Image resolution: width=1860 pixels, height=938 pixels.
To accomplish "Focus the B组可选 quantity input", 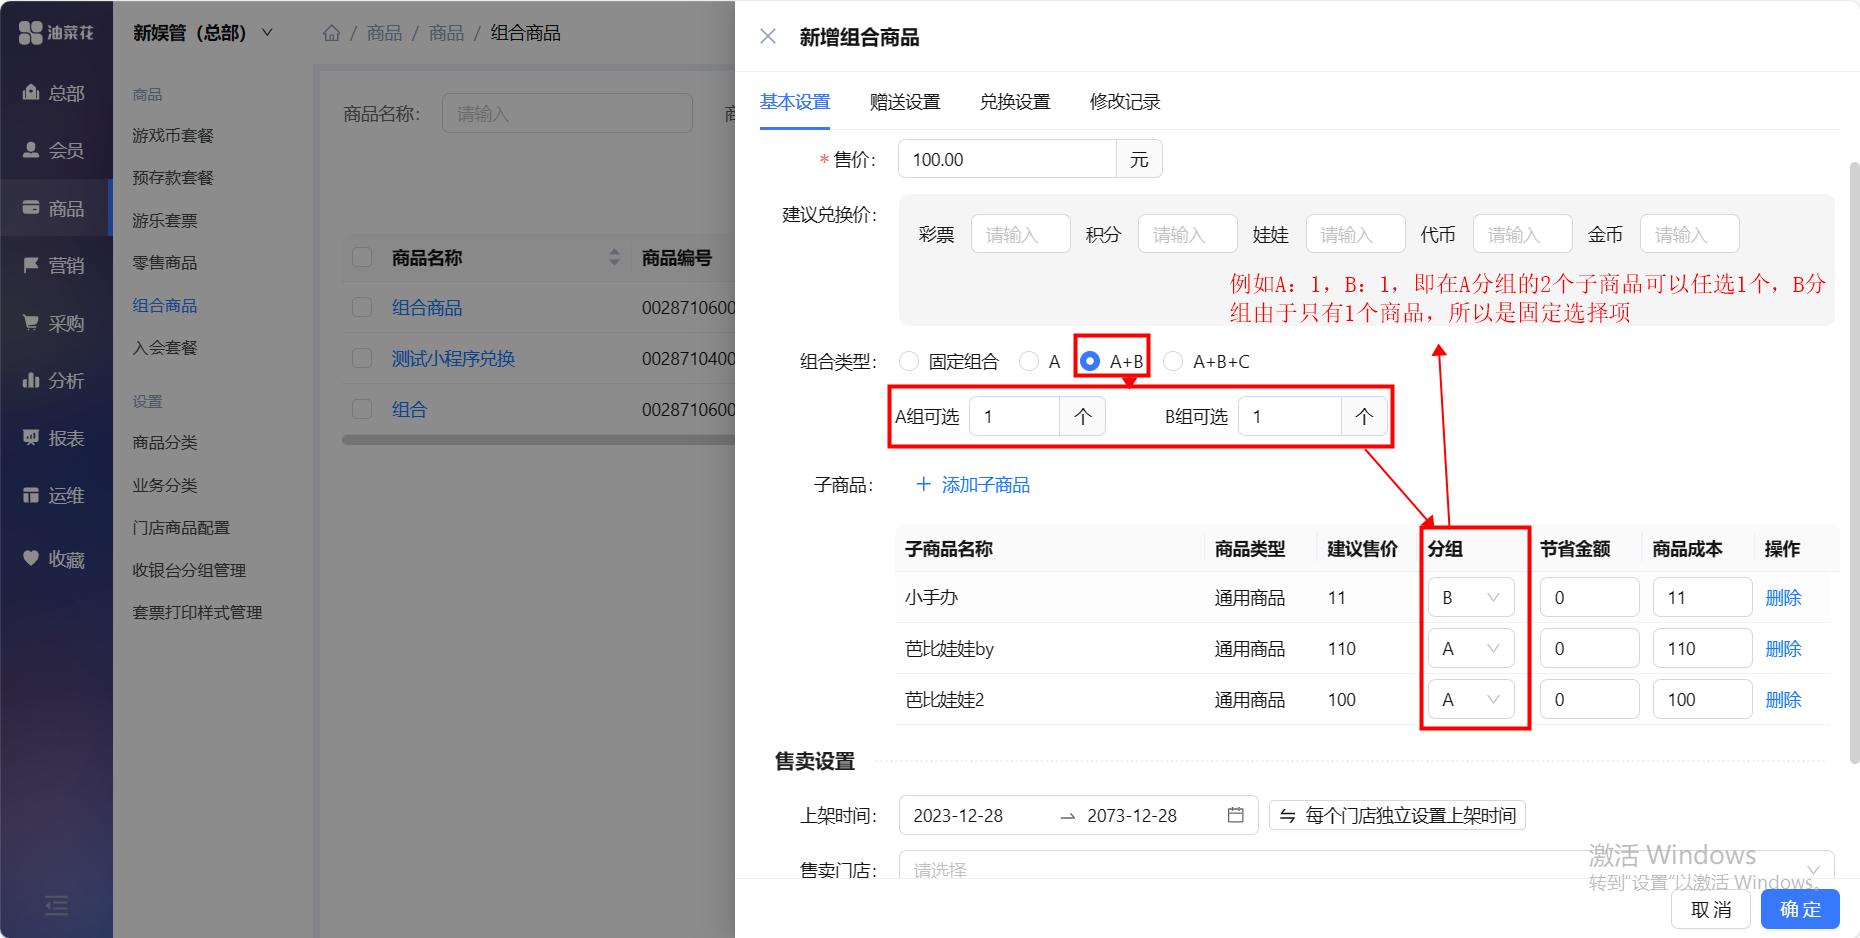I will click(x=1289, y=416).
